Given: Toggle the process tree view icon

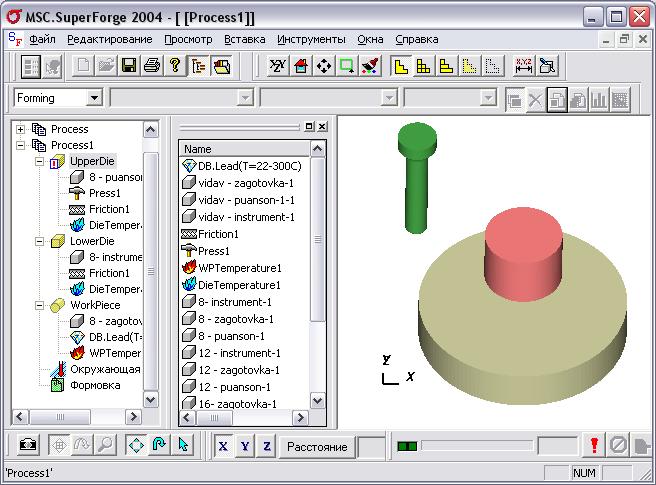Looking at the screenshot, I should [x=198, y=66].
